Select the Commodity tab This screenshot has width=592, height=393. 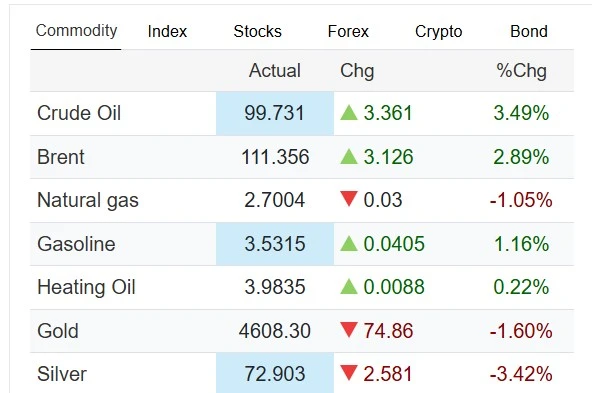point(76,31)
